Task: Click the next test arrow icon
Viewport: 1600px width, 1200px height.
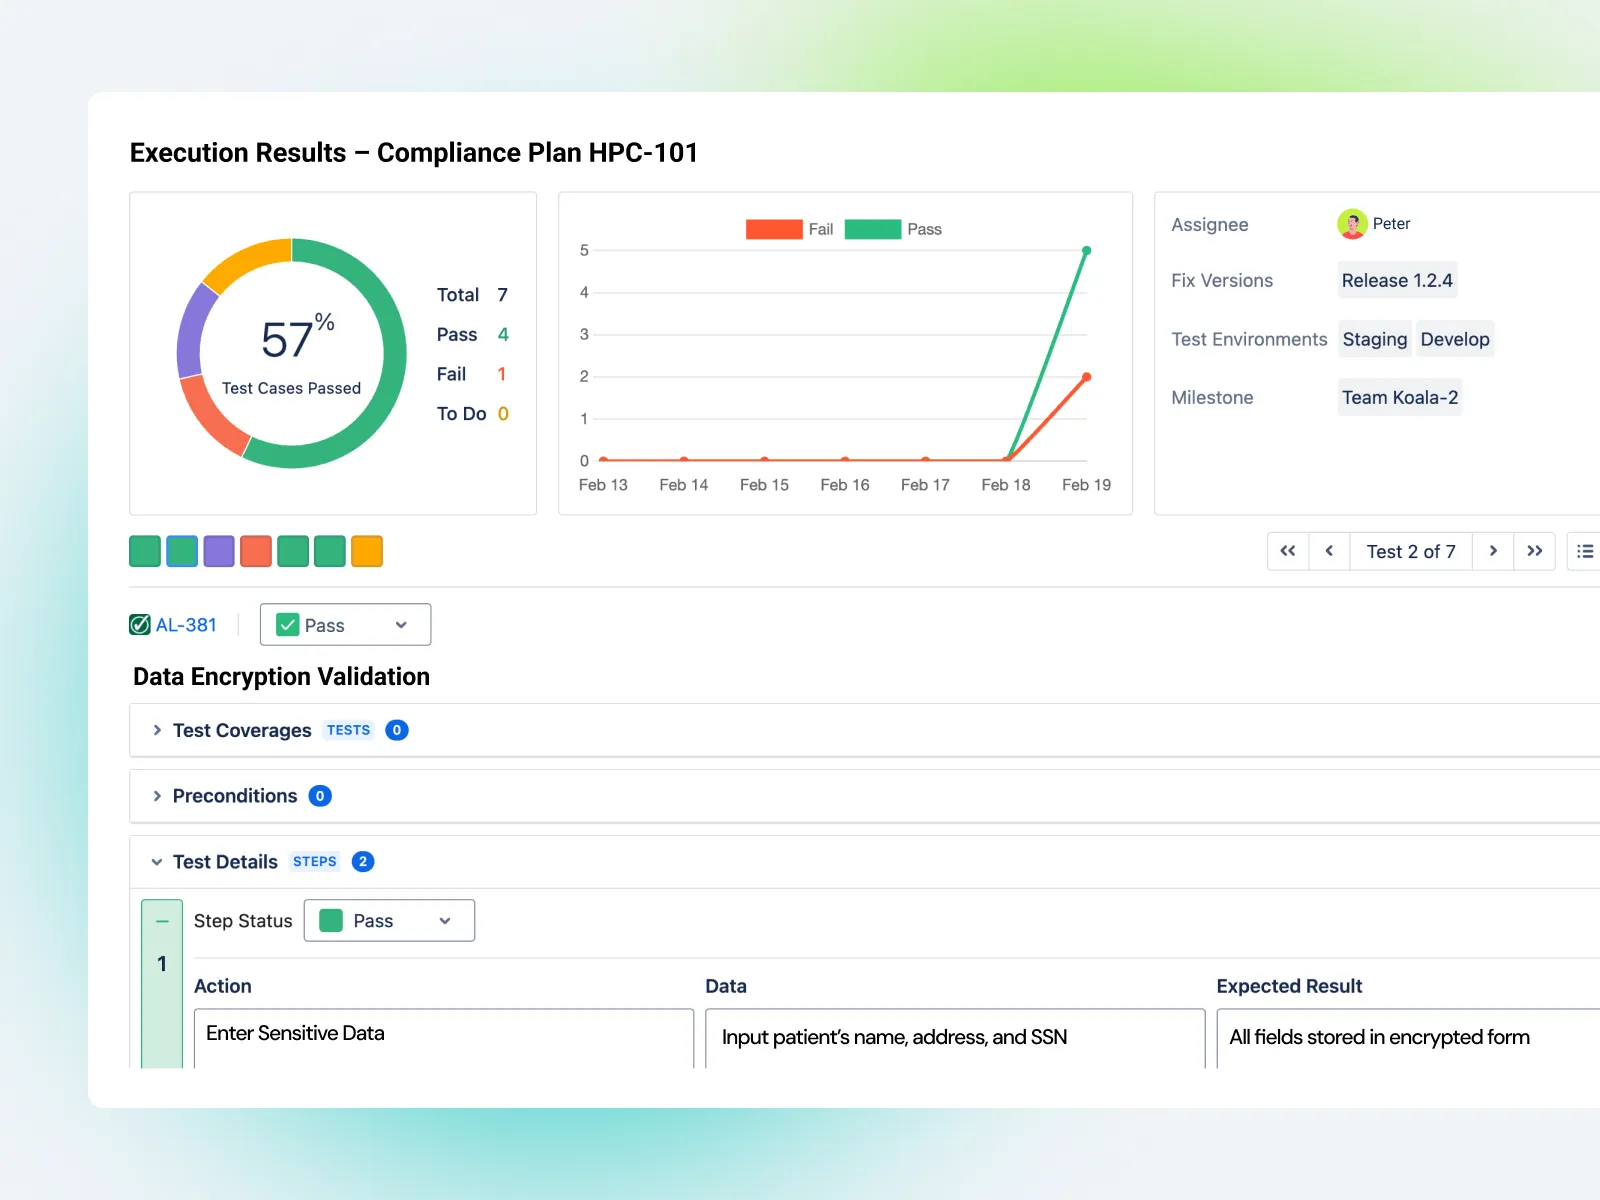Action: [1492, 551]
